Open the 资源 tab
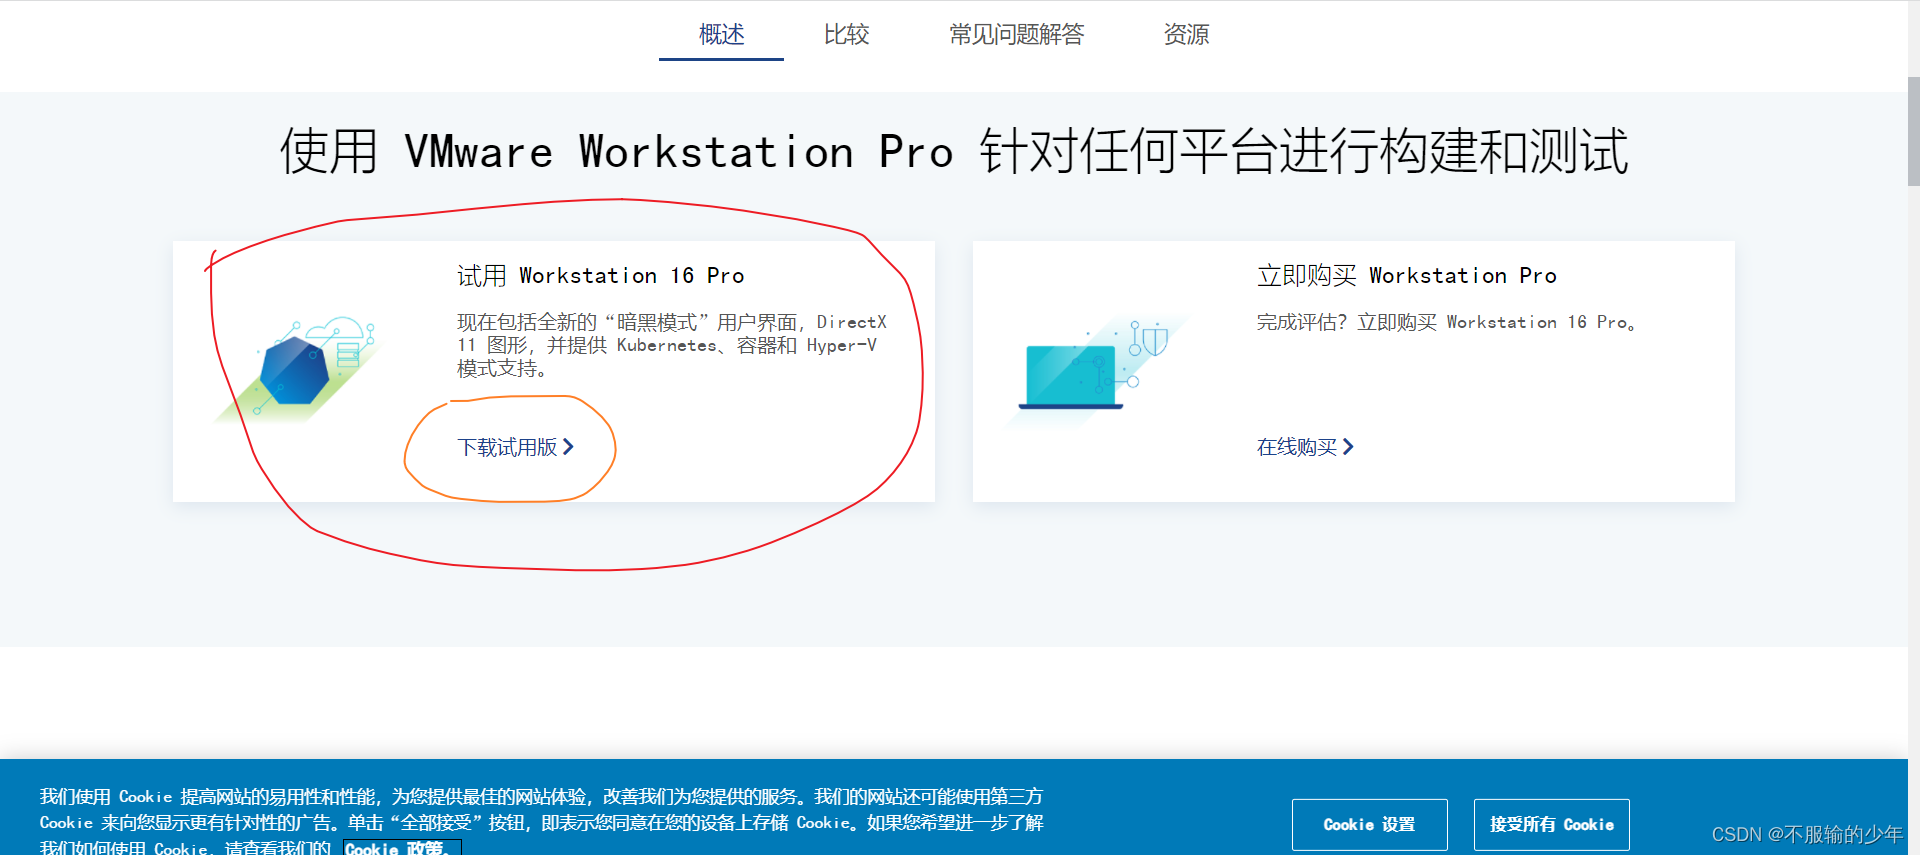The width and height of the screenshot is (1920, 855). [1186, 34]
